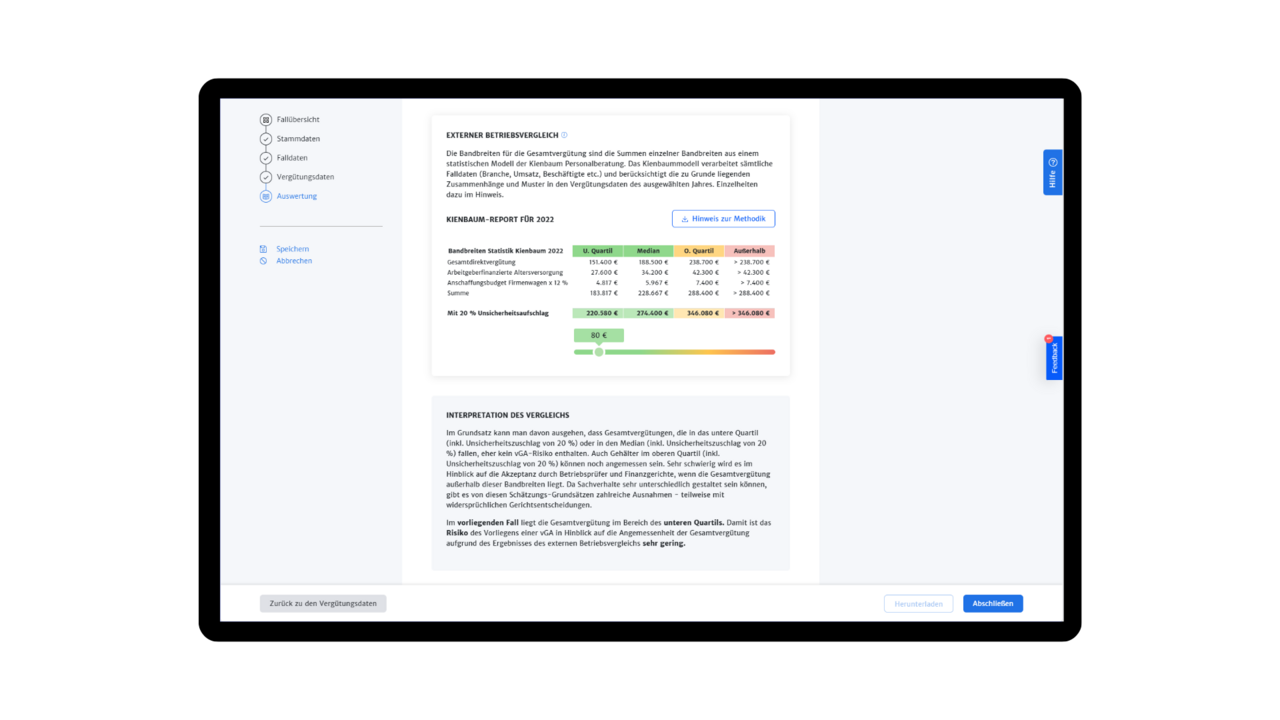Viewport: 1280px width, 720px height.
Task: Download Hinweis zur Methodik
Action: pyautogui.click(x=723, y=219)
